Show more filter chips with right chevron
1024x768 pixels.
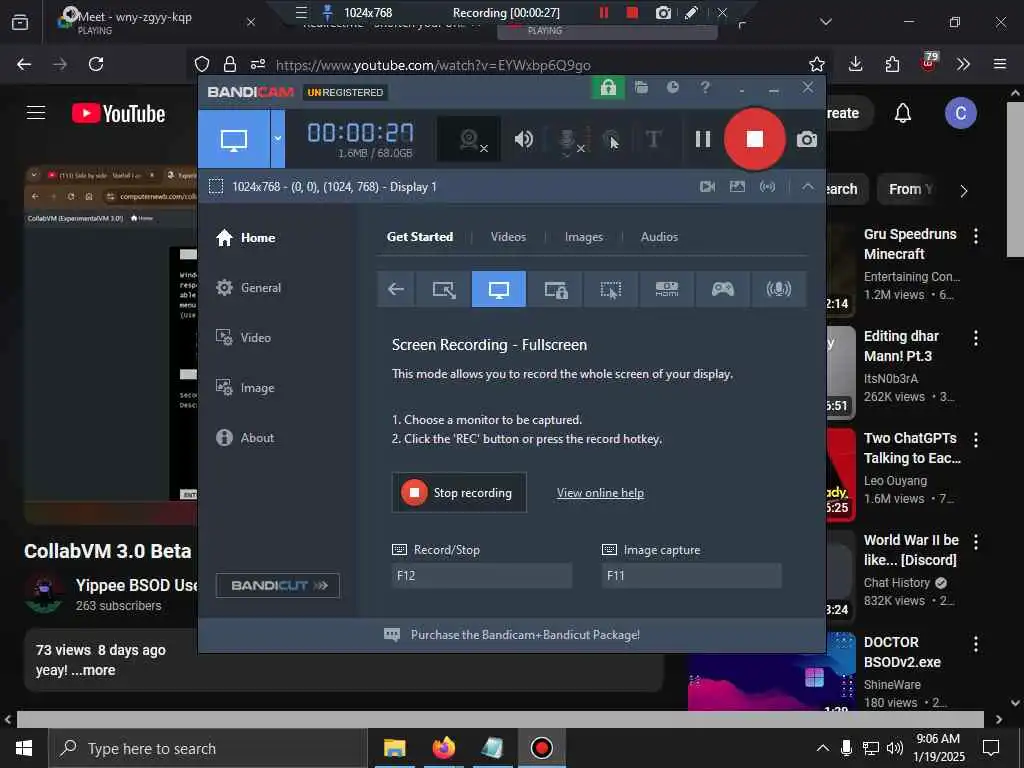point(964,191)
